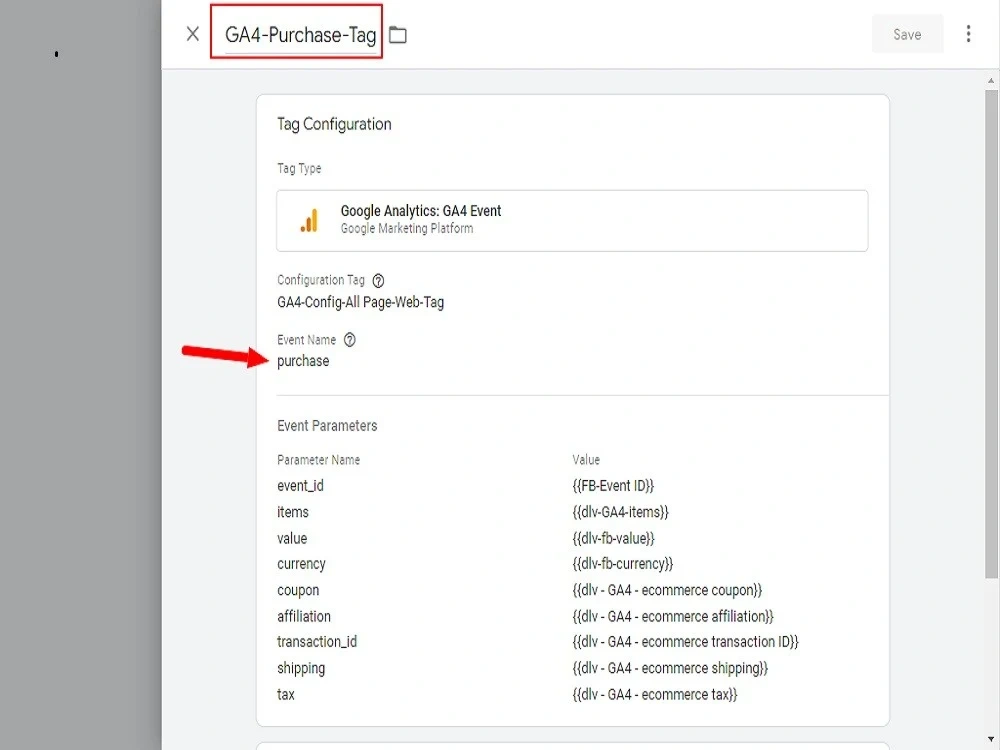Select the ecommerce coupon variable value
1000x750 pixels.
667,591
